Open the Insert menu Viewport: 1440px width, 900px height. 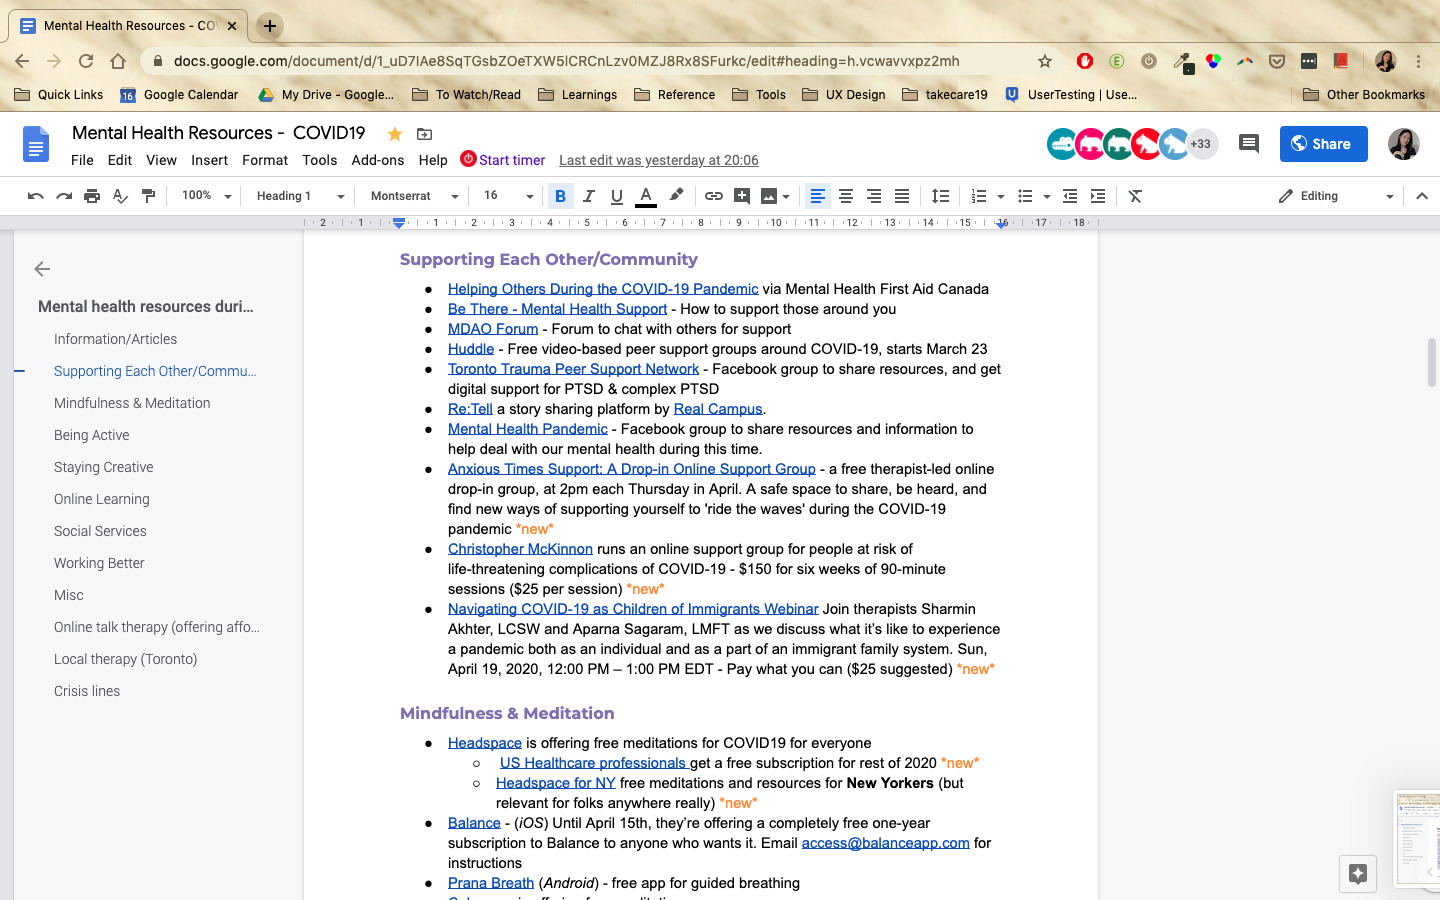pyautogui.click(x=209, y=160)
